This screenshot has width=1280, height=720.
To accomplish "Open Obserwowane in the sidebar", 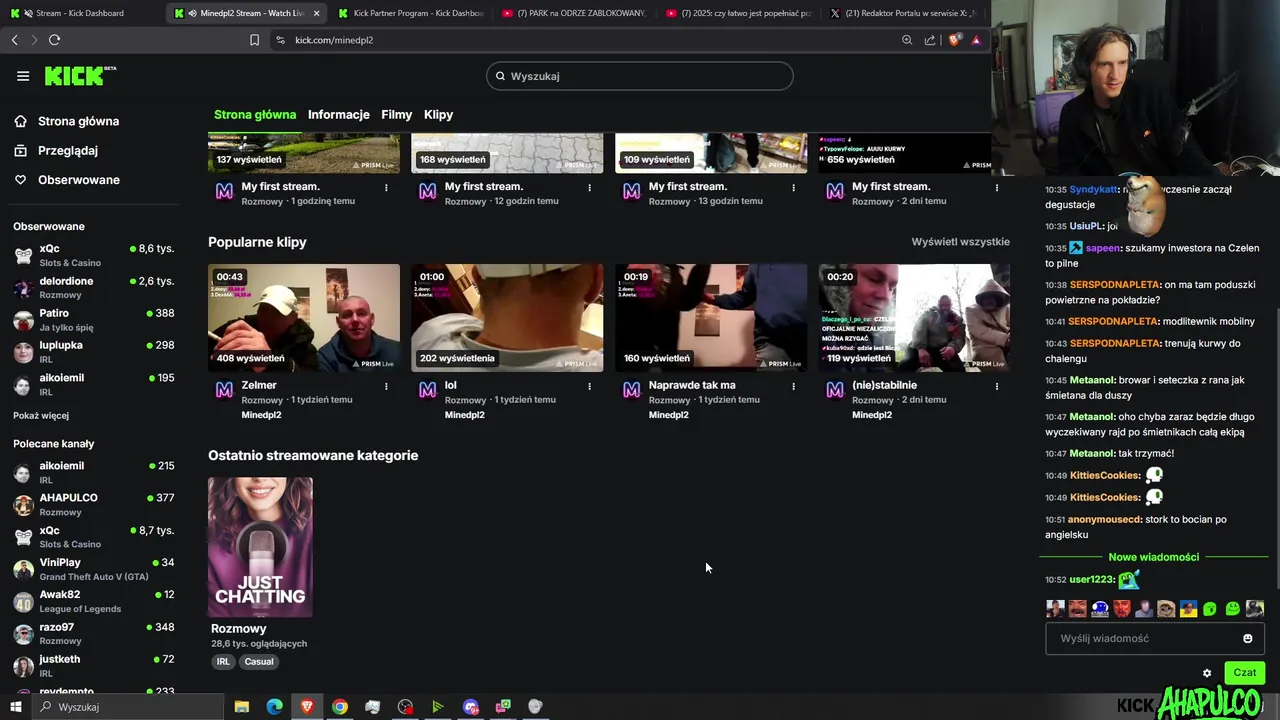I will coord(67,180).
